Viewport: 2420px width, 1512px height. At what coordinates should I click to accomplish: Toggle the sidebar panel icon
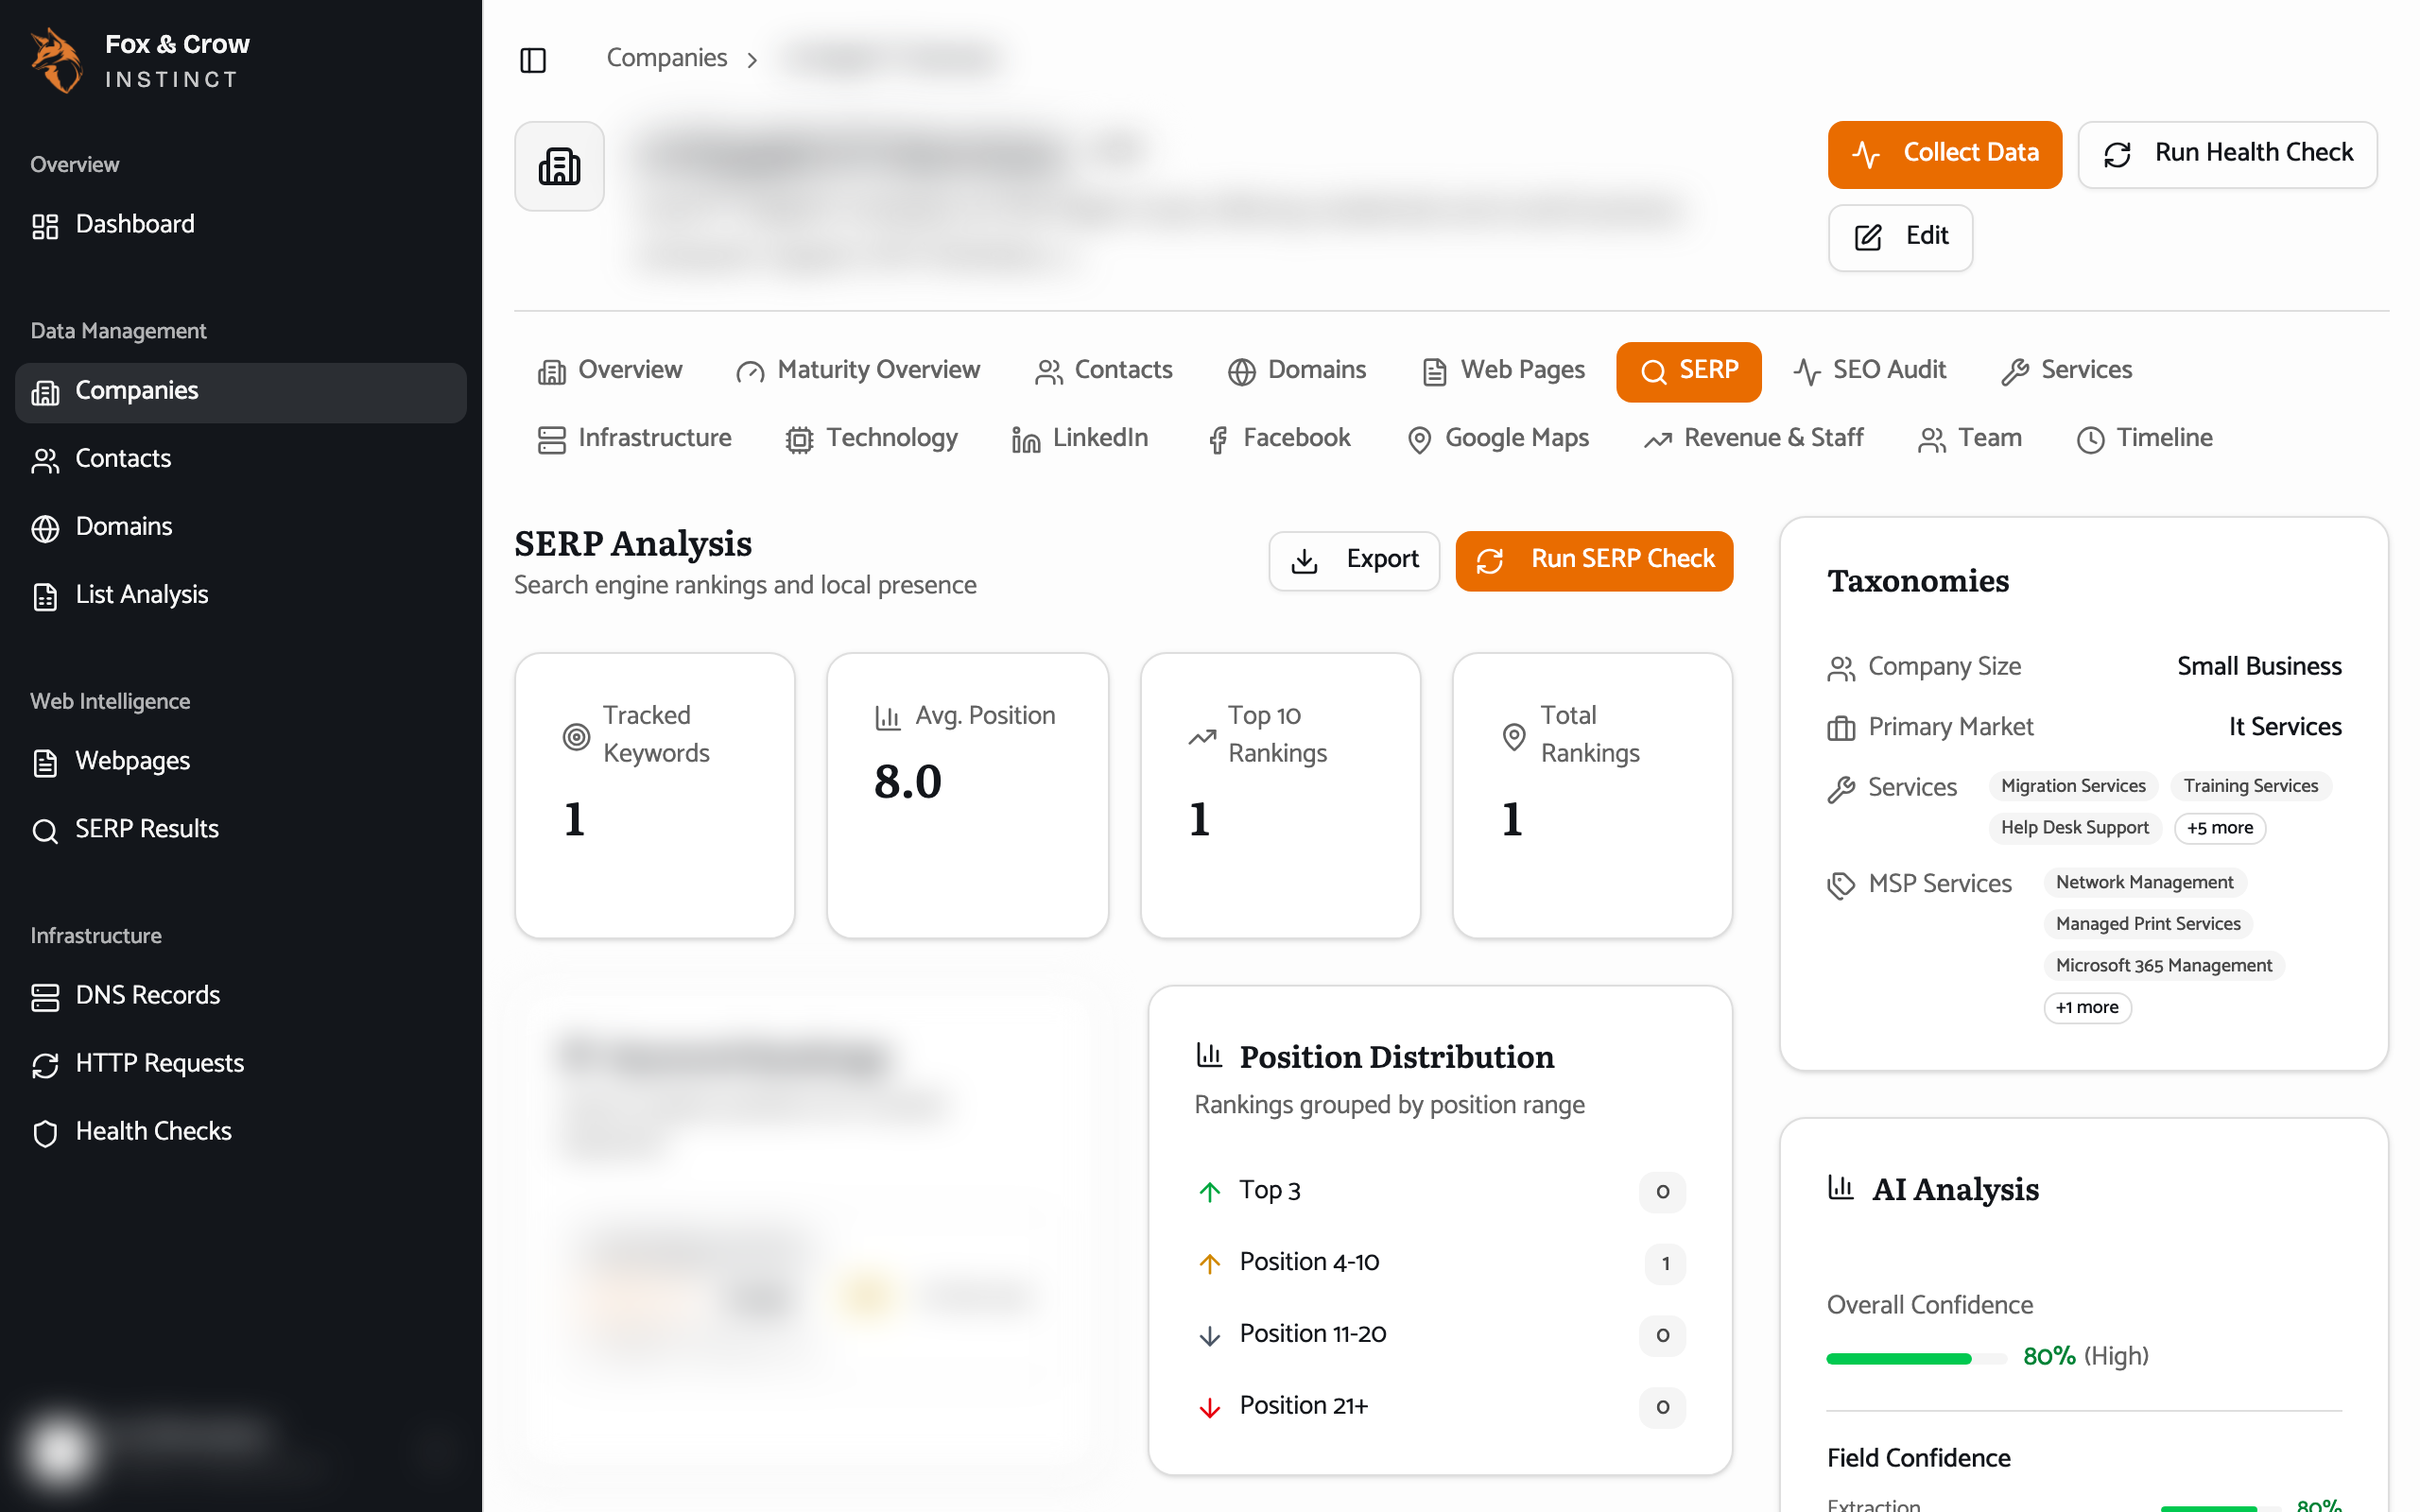tap(533, 60)
